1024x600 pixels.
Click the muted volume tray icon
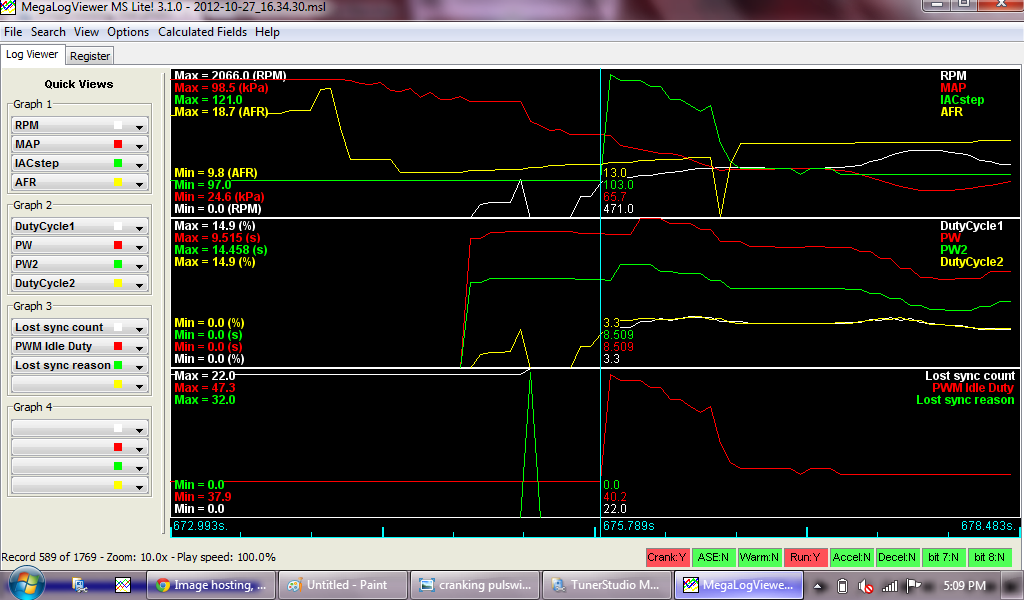coord(866,586)
